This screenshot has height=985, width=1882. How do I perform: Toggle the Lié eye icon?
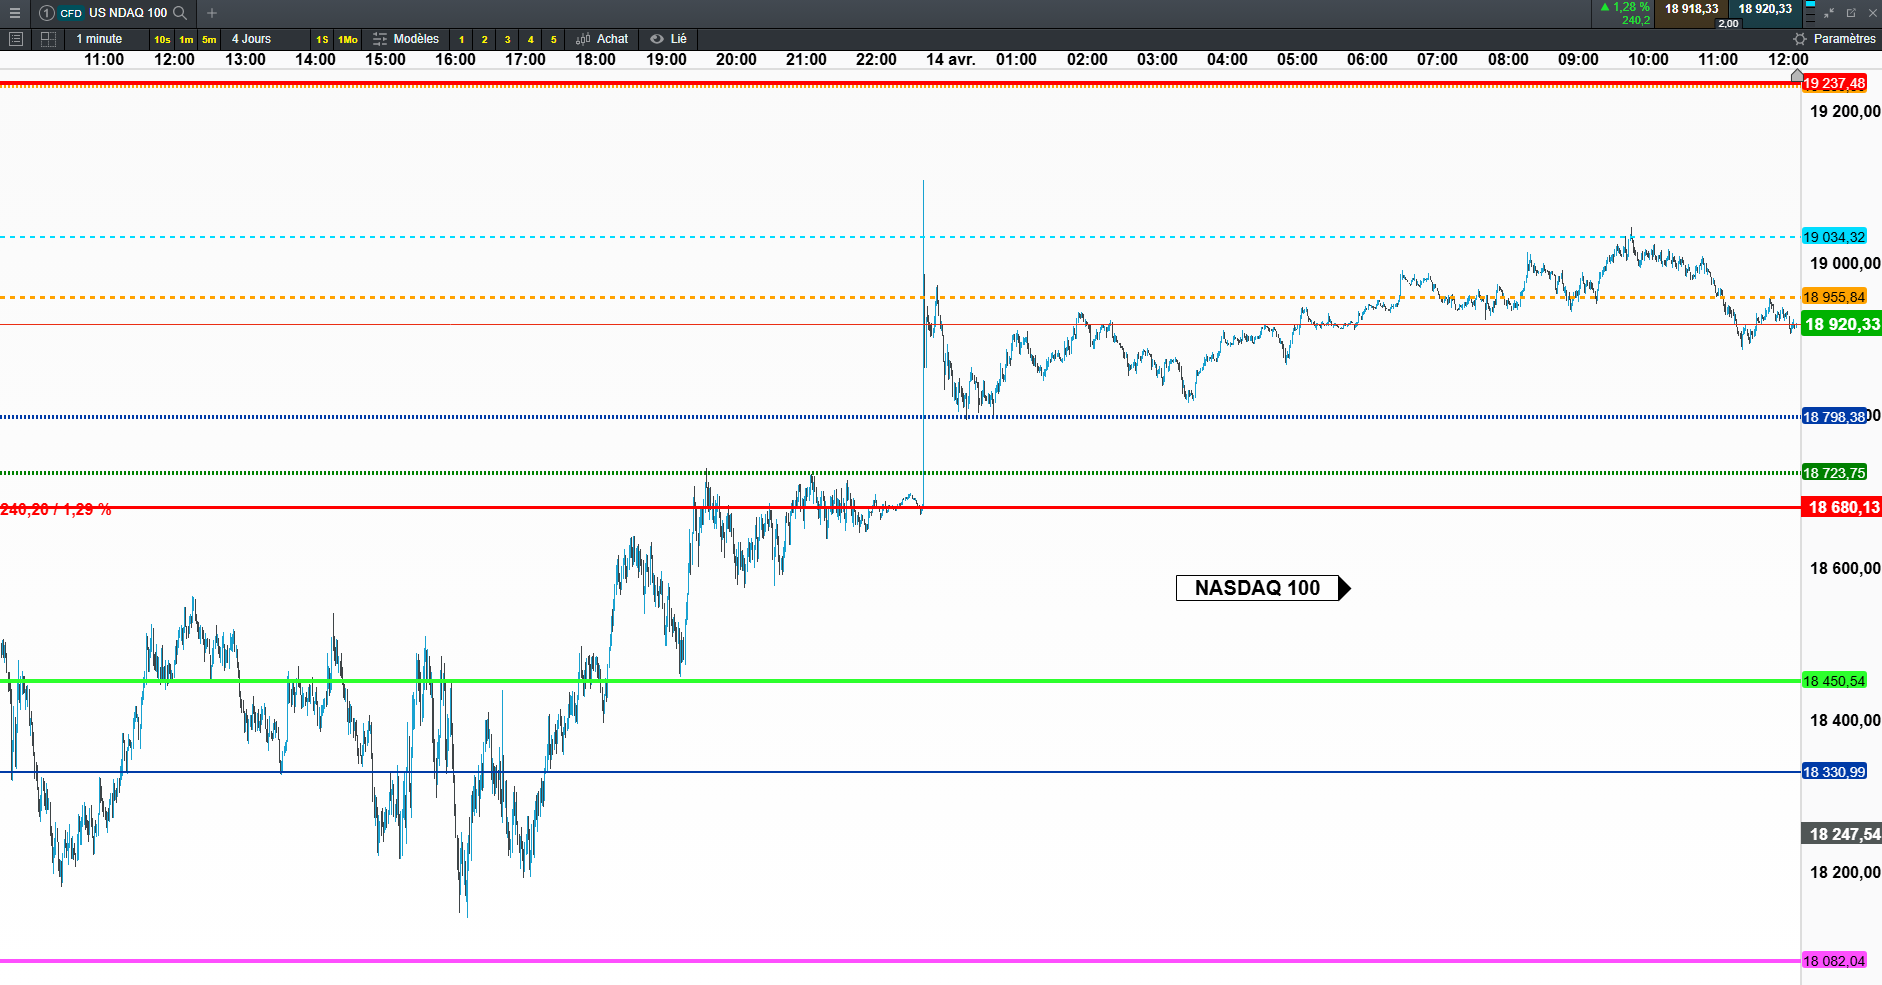657,39
